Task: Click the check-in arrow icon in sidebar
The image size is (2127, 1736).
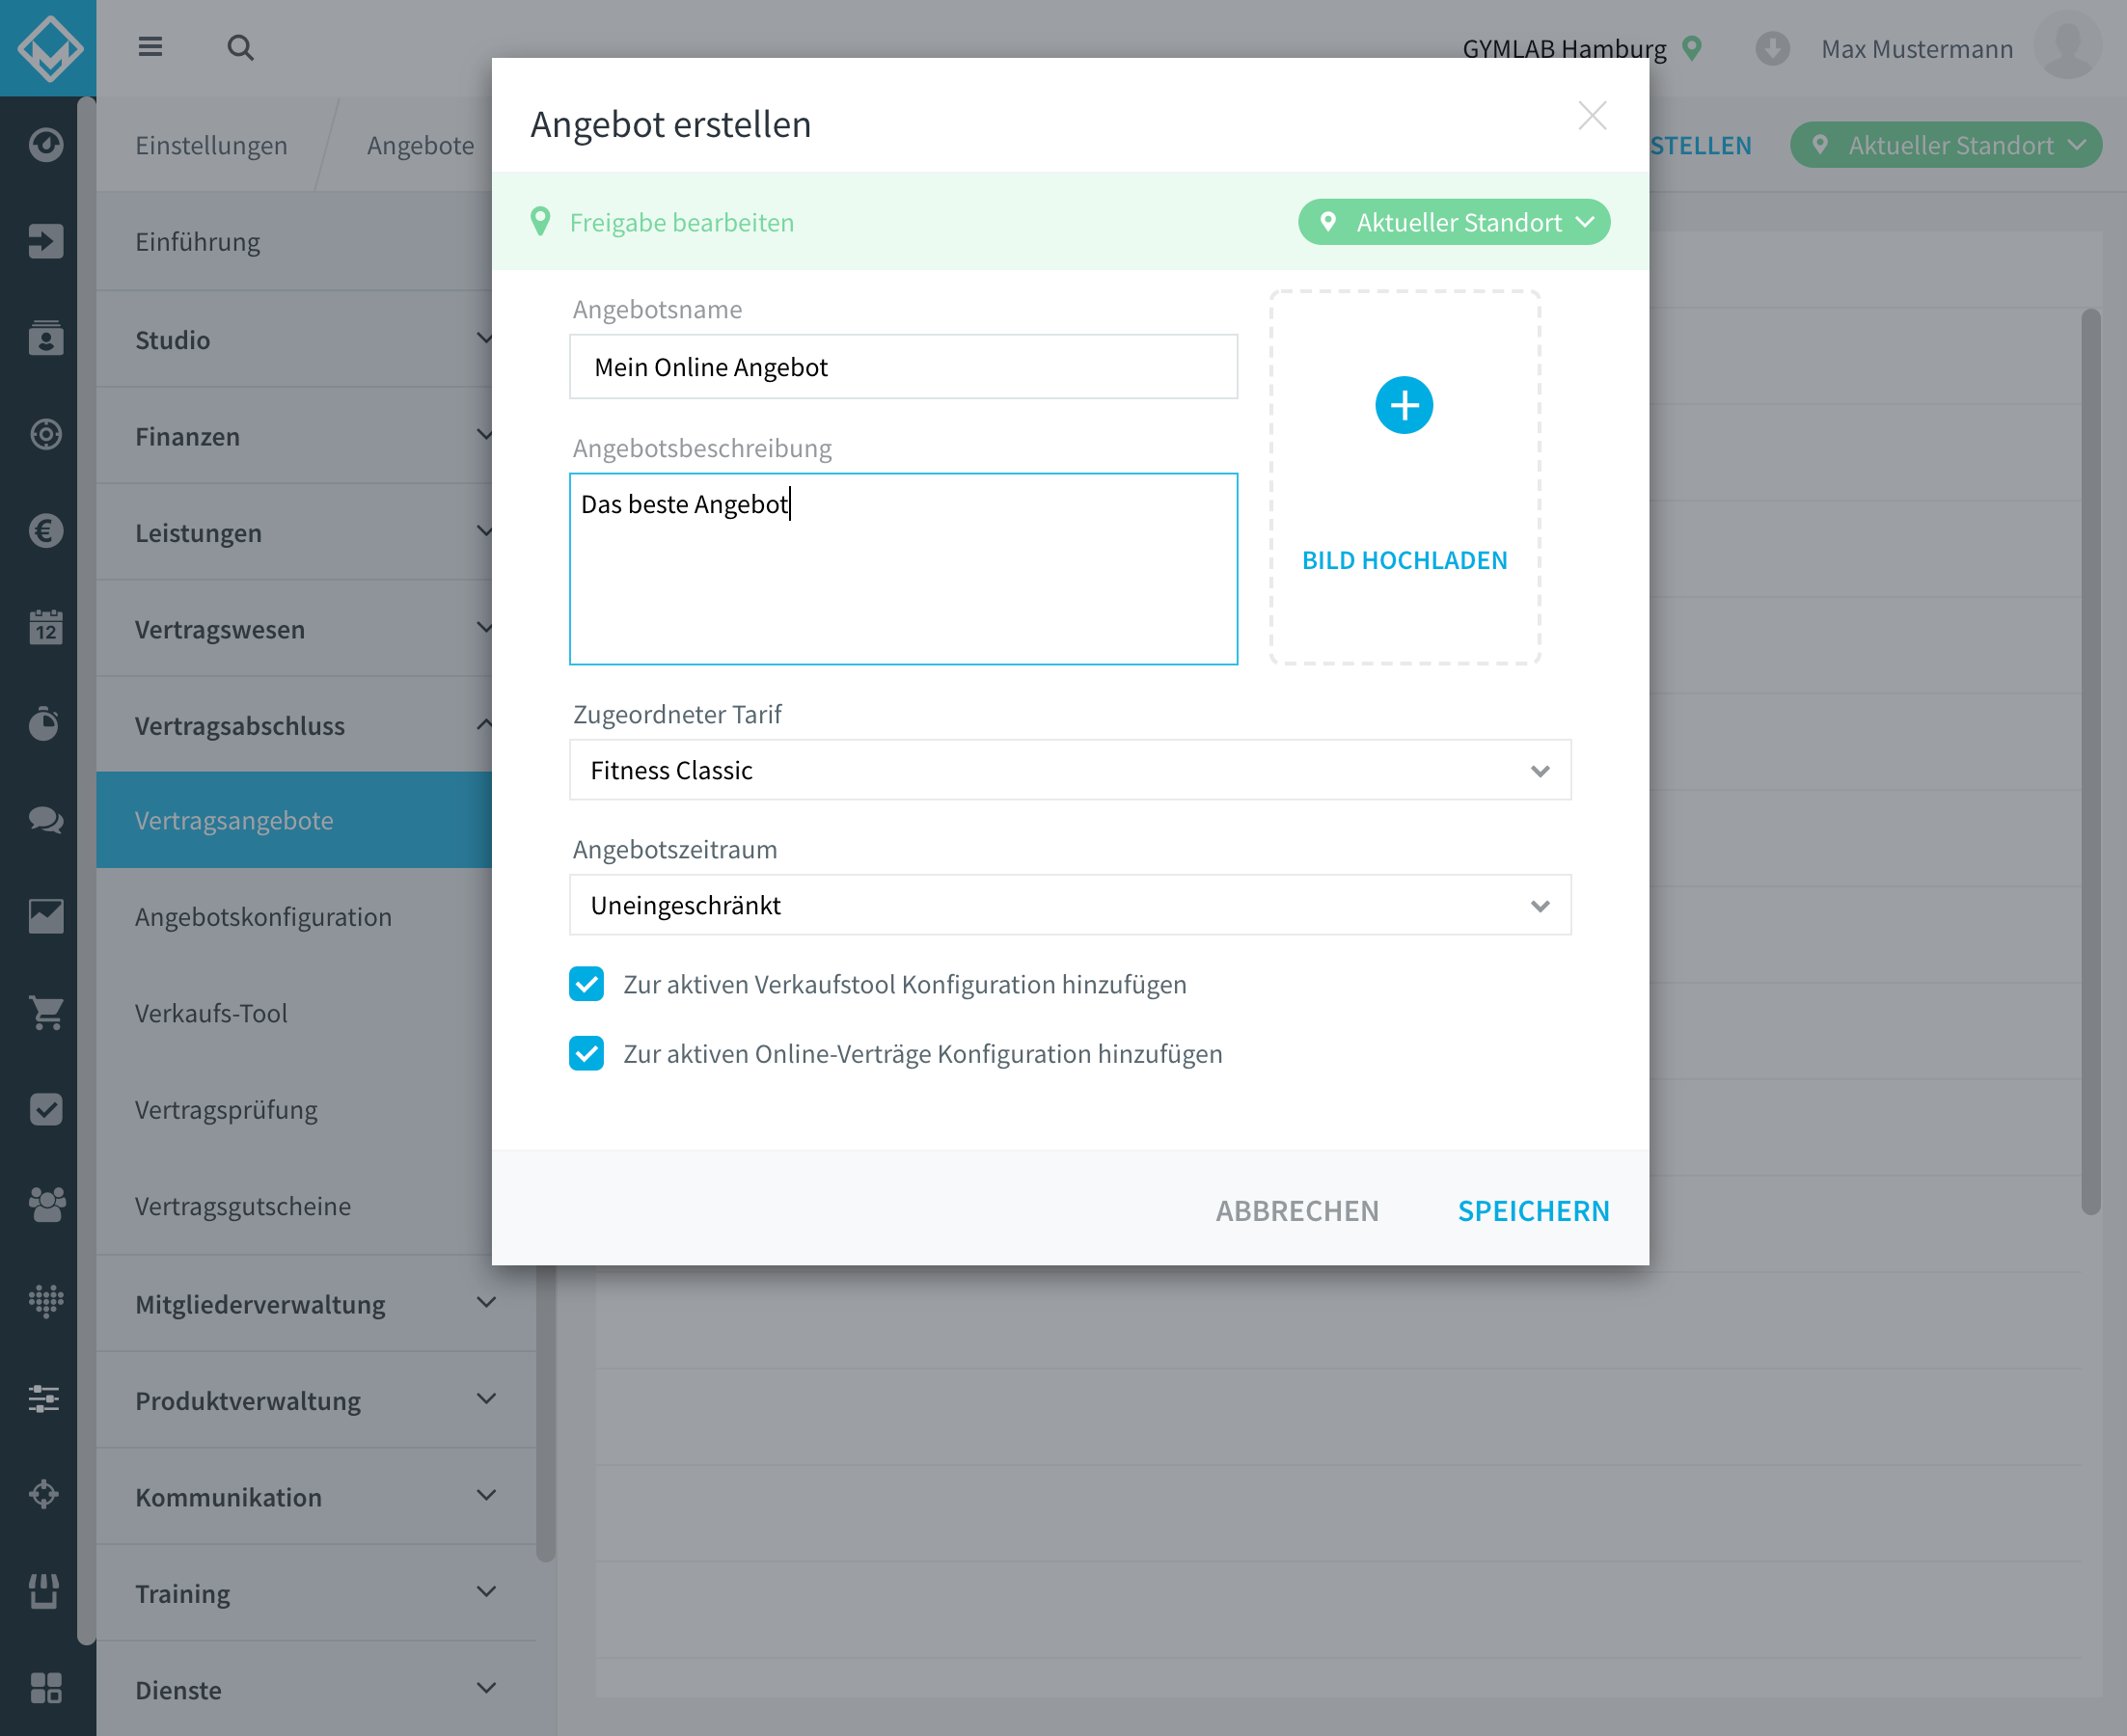Action: [x=46, y=241]
